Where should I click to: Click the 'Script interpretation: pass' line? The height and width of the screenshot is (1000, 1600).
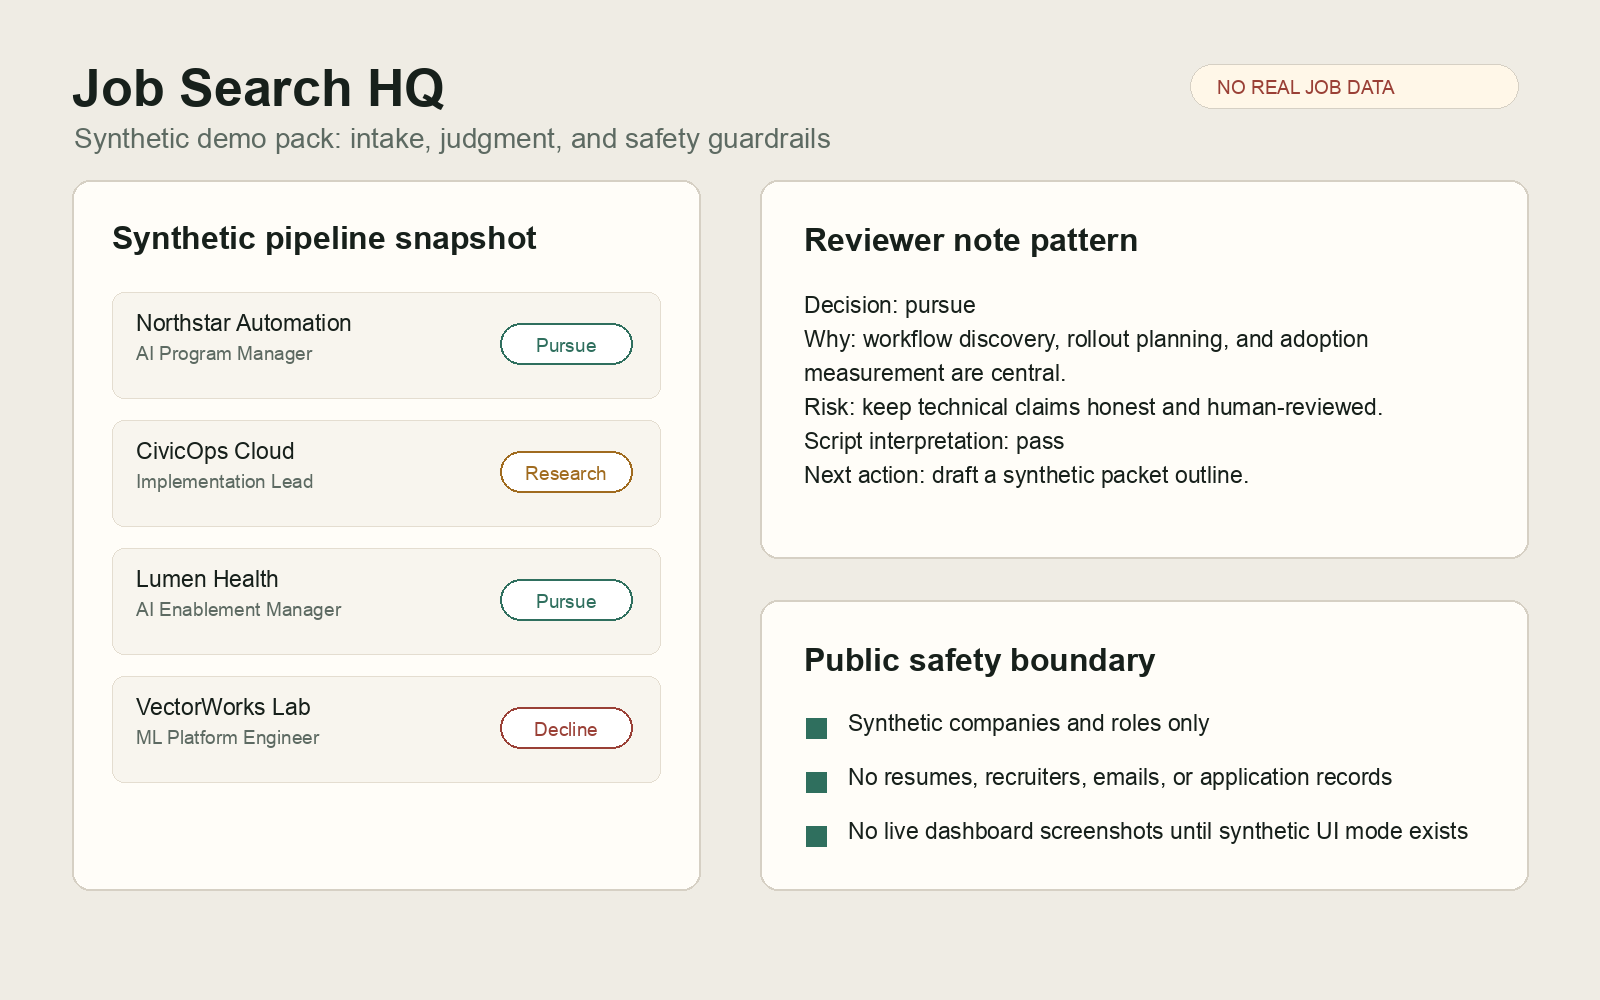pos(934,441)
